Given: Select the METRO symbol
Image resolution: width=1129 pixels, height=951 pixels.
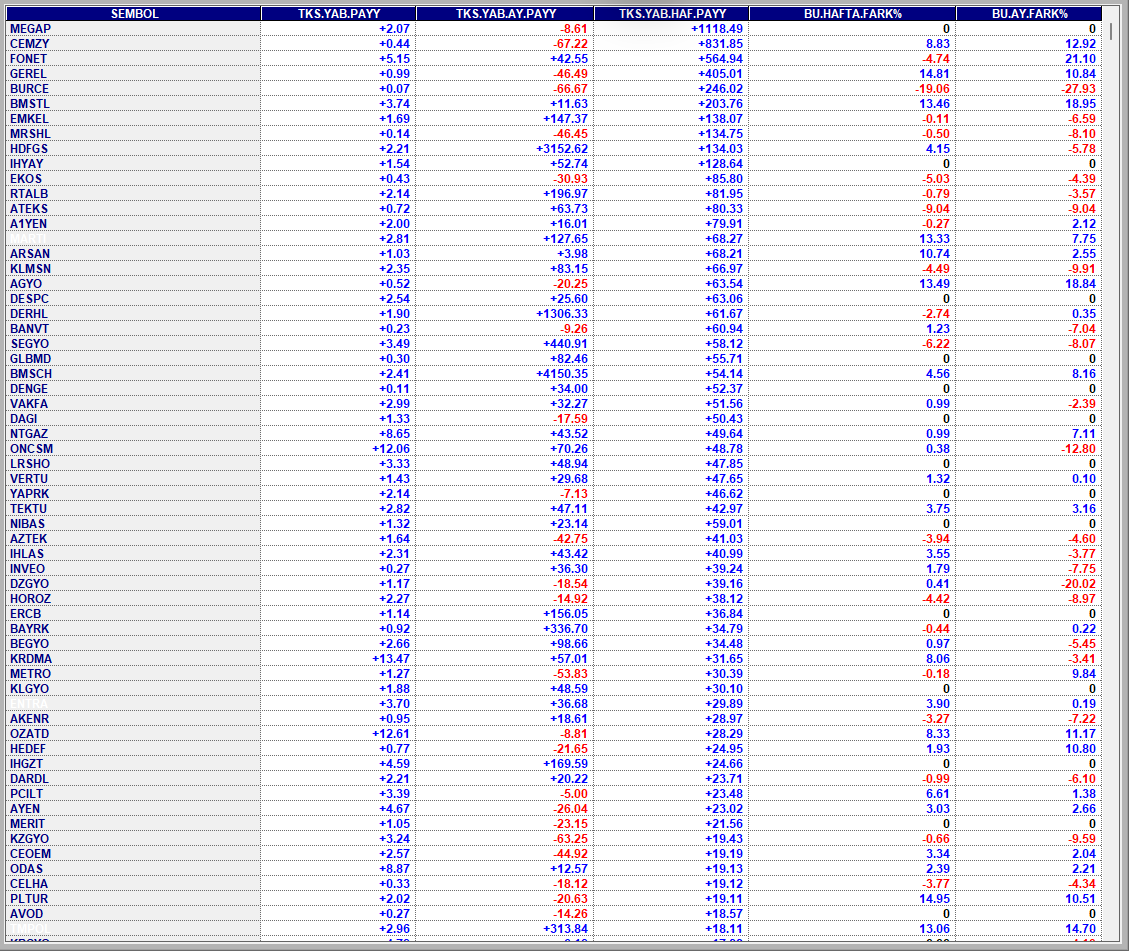Looking at the screenshot, I should point(30,674).
